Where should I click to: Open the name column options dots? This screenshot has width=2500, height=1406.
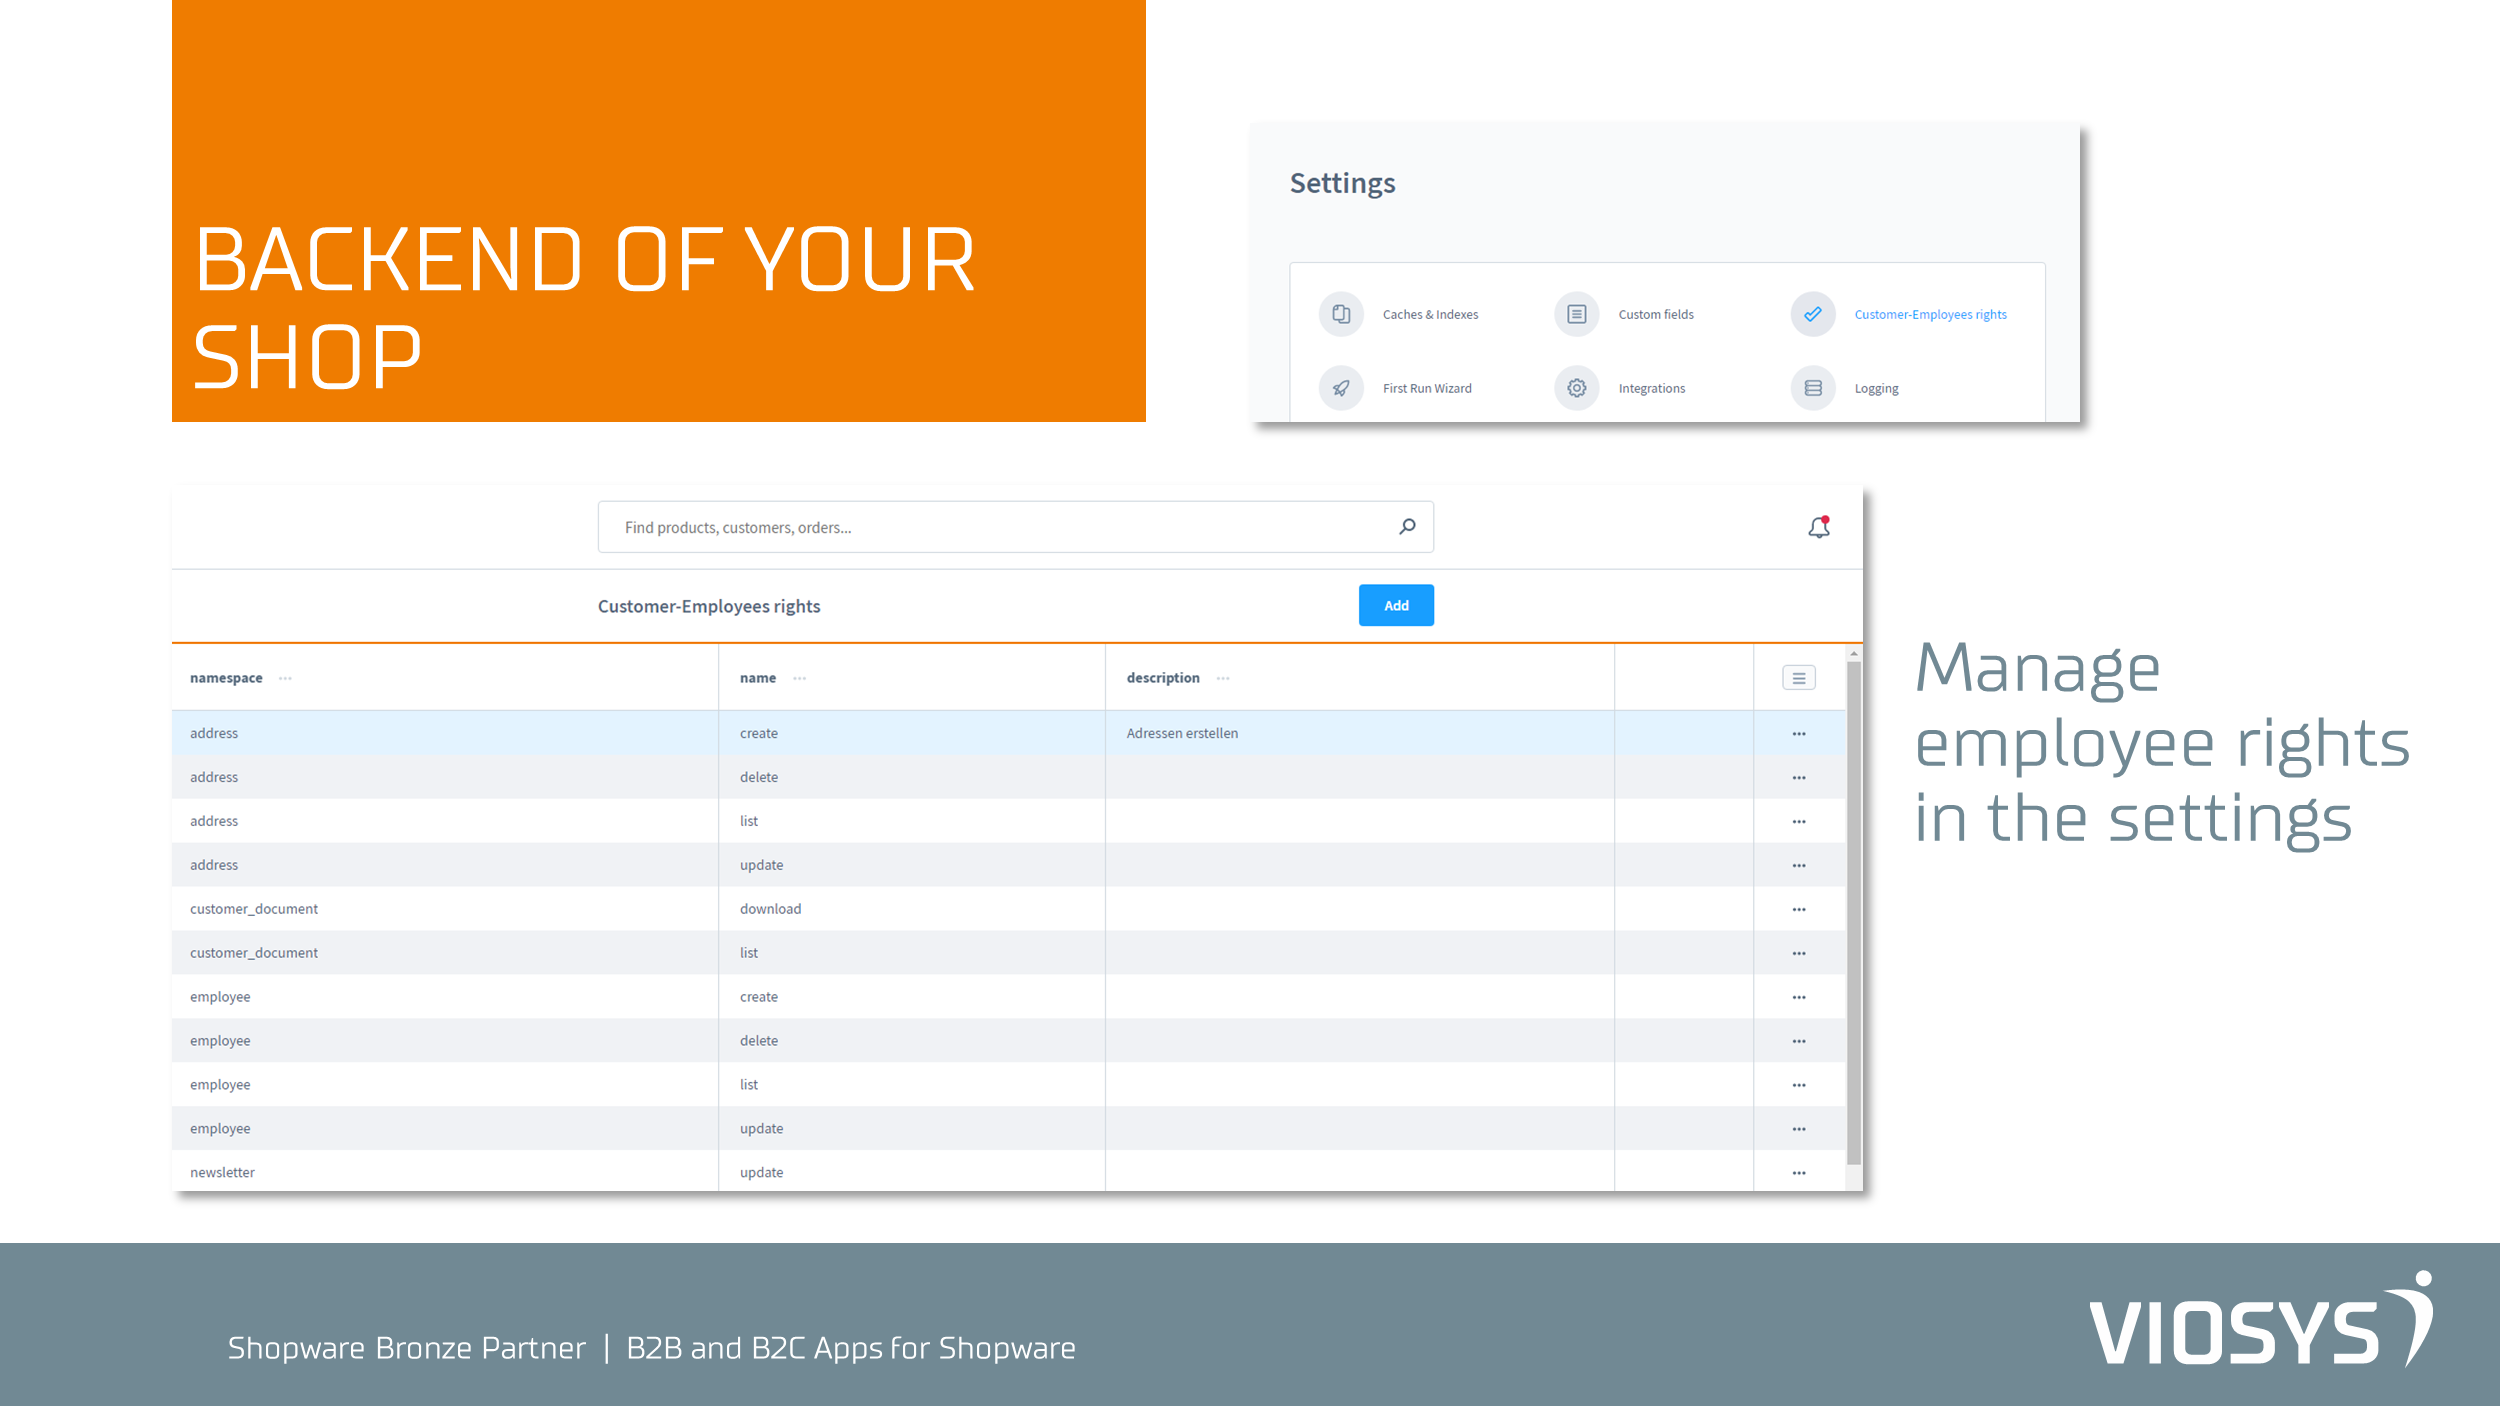coord(800,678)
